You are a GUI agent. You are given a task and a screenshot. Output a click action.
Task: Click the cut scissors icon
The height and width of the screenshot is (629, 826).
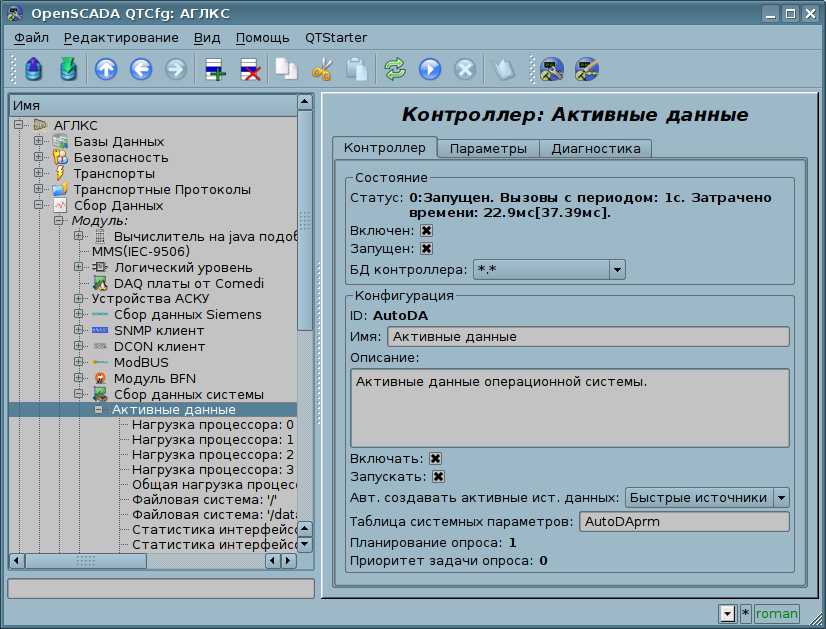tap(322, 69)
